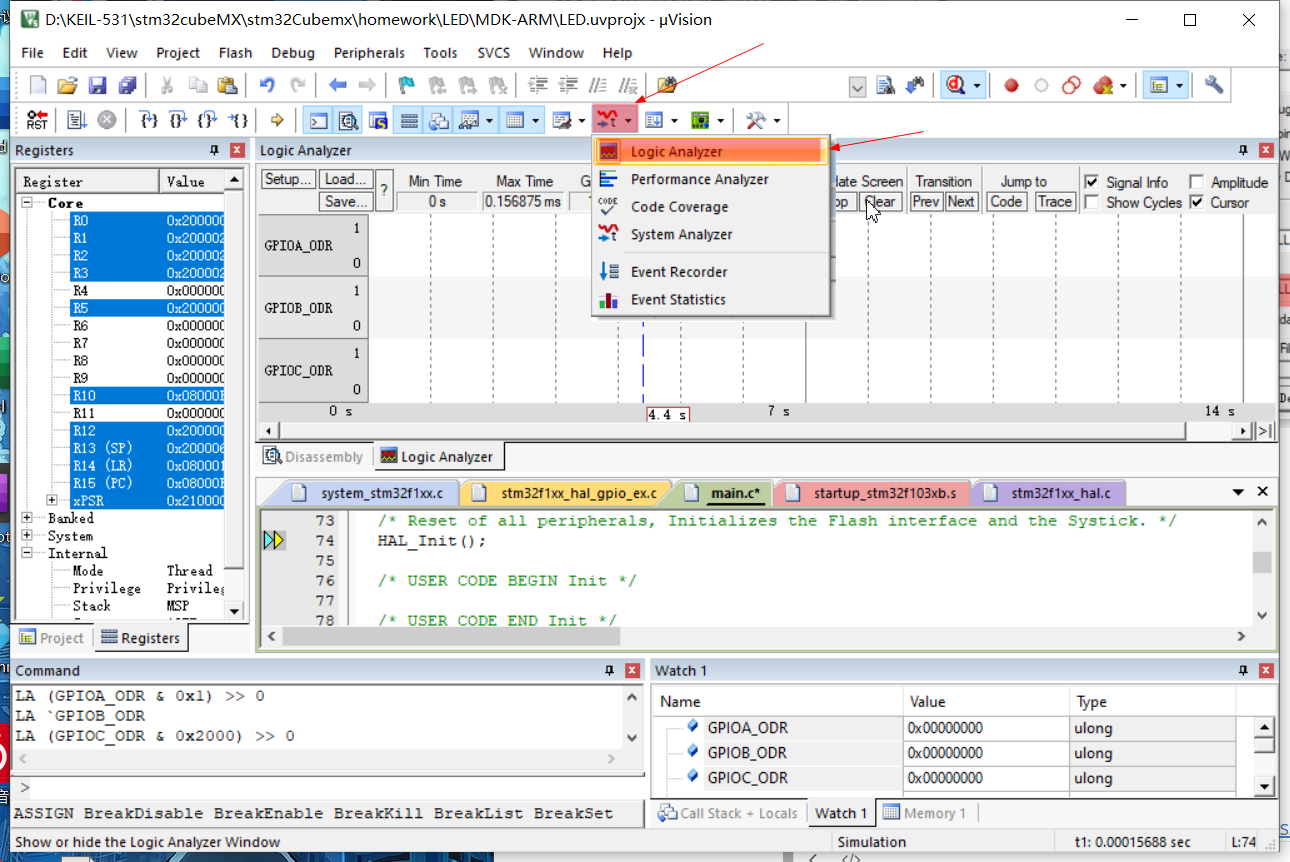Screen dimensions: 1290x862
Task: Open the Serial Windows dropdown arrow
Action: click(582, 121)
